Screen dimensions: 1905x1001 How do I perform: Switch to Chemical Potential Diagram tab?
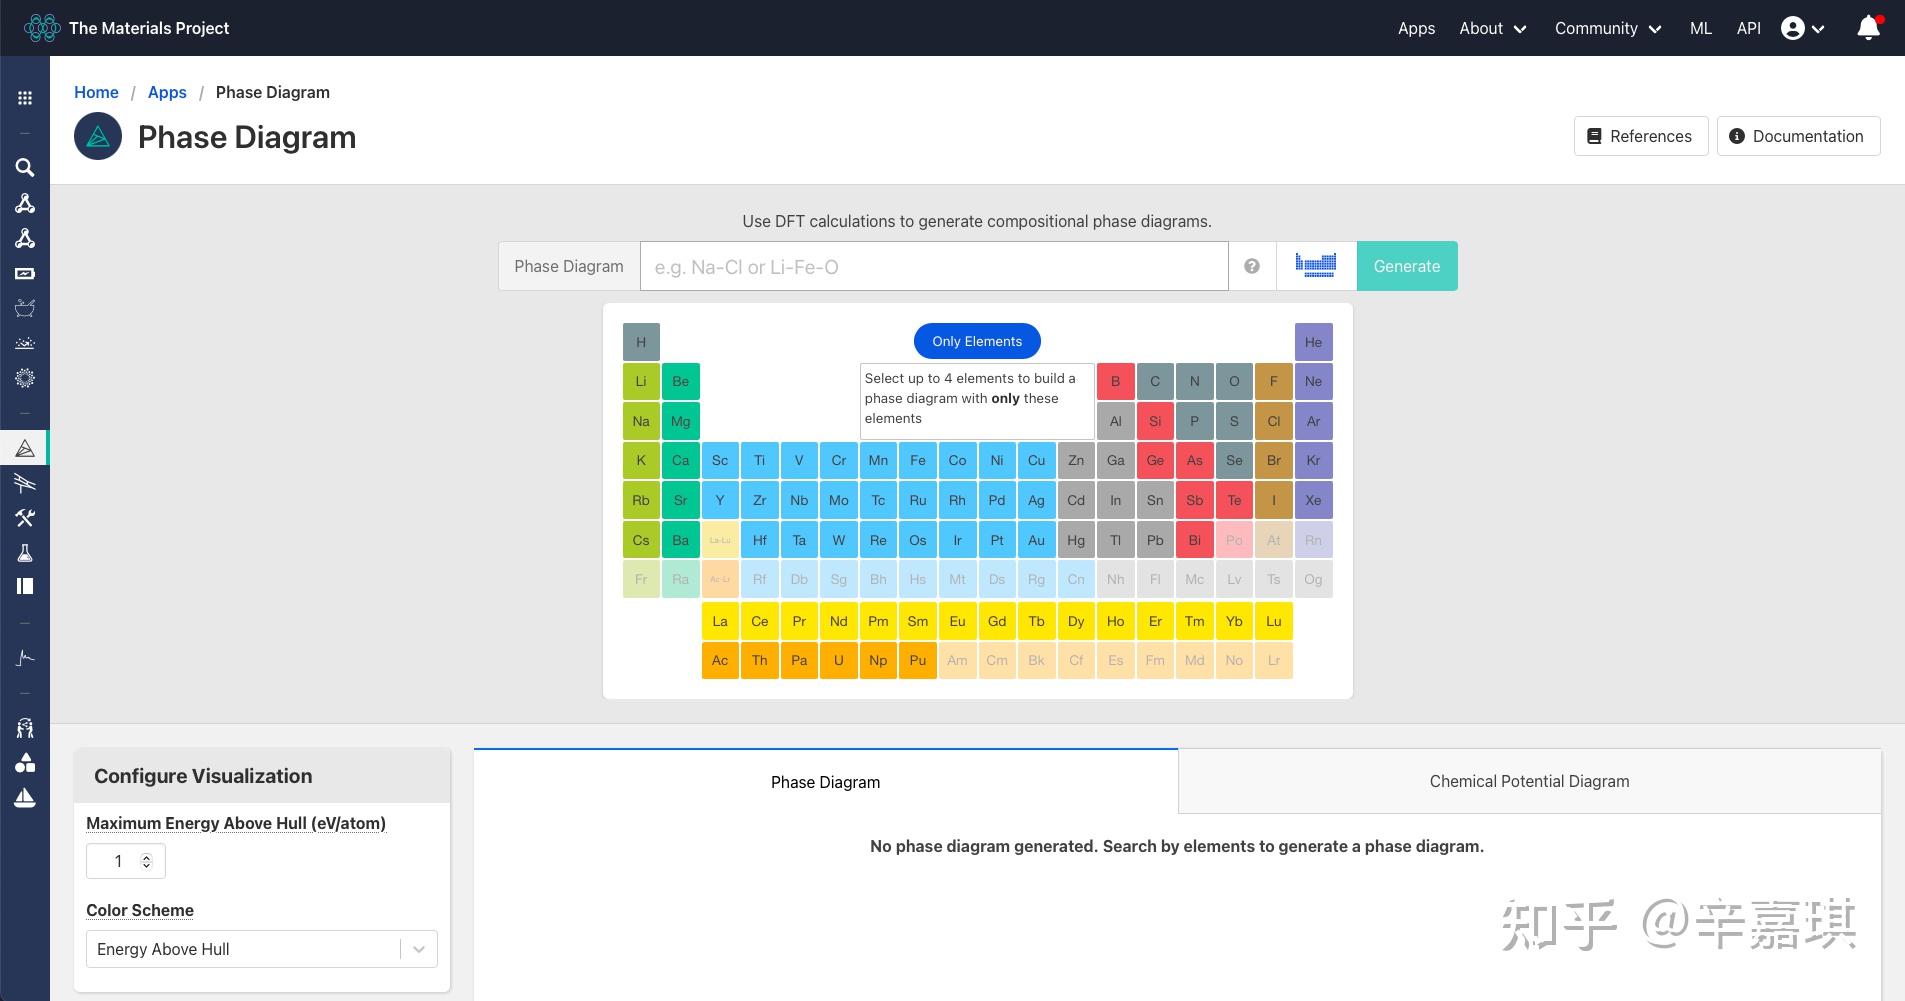(1529, 781)
